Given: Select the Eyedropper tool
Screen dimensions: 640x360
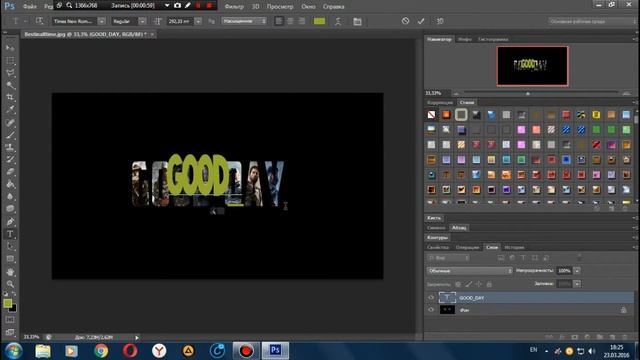Looking at the screenshot, I should tap(10, 109).
